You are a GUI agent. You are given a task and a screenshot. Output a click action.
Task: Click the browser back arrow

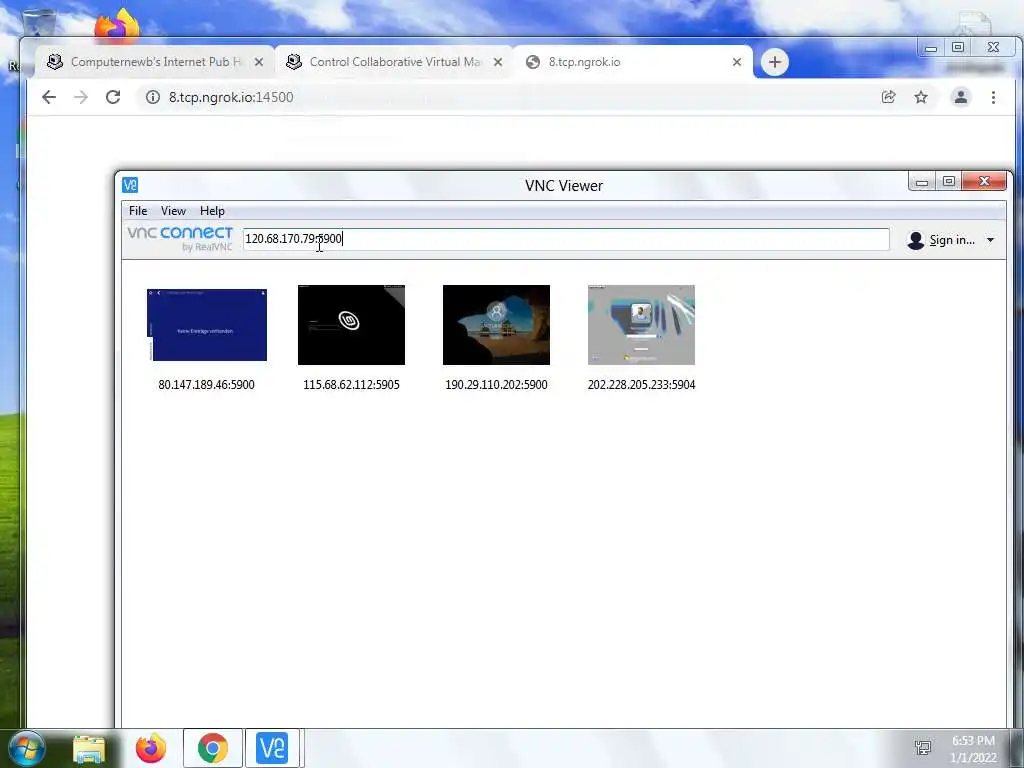[49, 97]
